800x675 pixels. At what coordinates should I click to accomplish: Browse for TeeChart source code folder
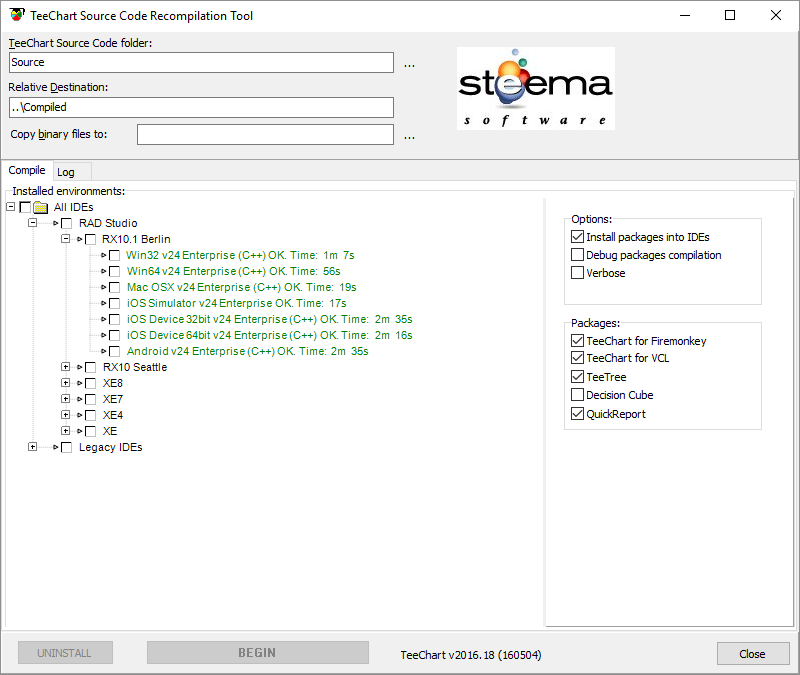pos(409,63)
